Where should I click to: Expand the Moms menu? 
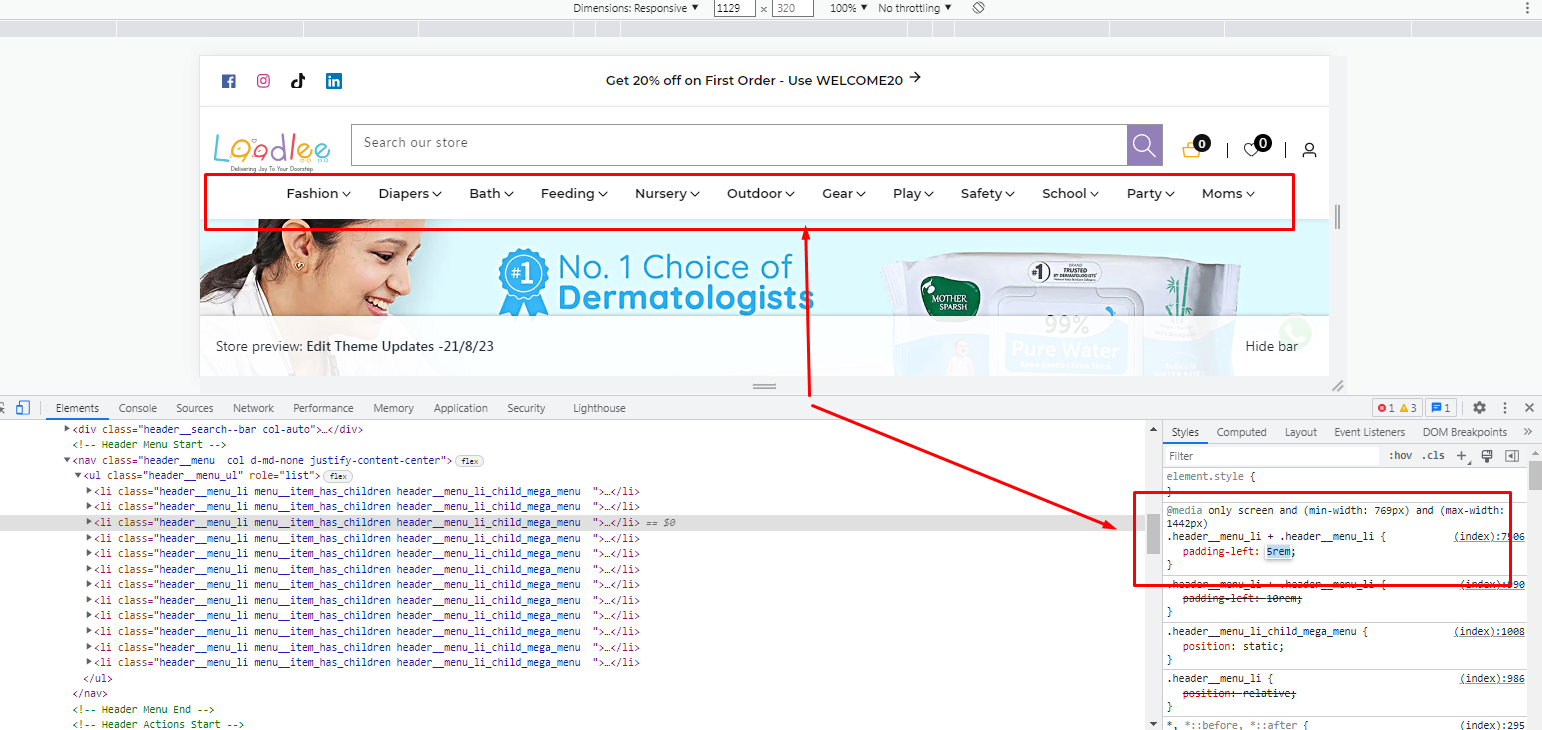pyautogui.click(x=1228, y=194)
